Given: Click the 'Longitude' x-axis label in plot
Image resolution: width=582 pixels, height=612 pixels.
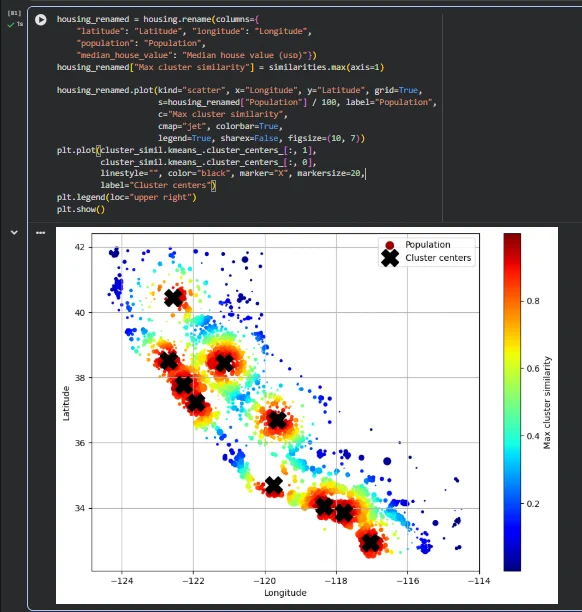Looking at the screenshot, I should coord(285,593).
